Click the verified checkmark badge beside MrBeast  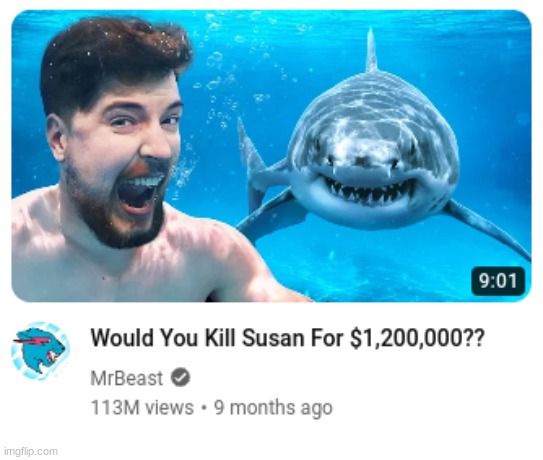coord(180,377)
